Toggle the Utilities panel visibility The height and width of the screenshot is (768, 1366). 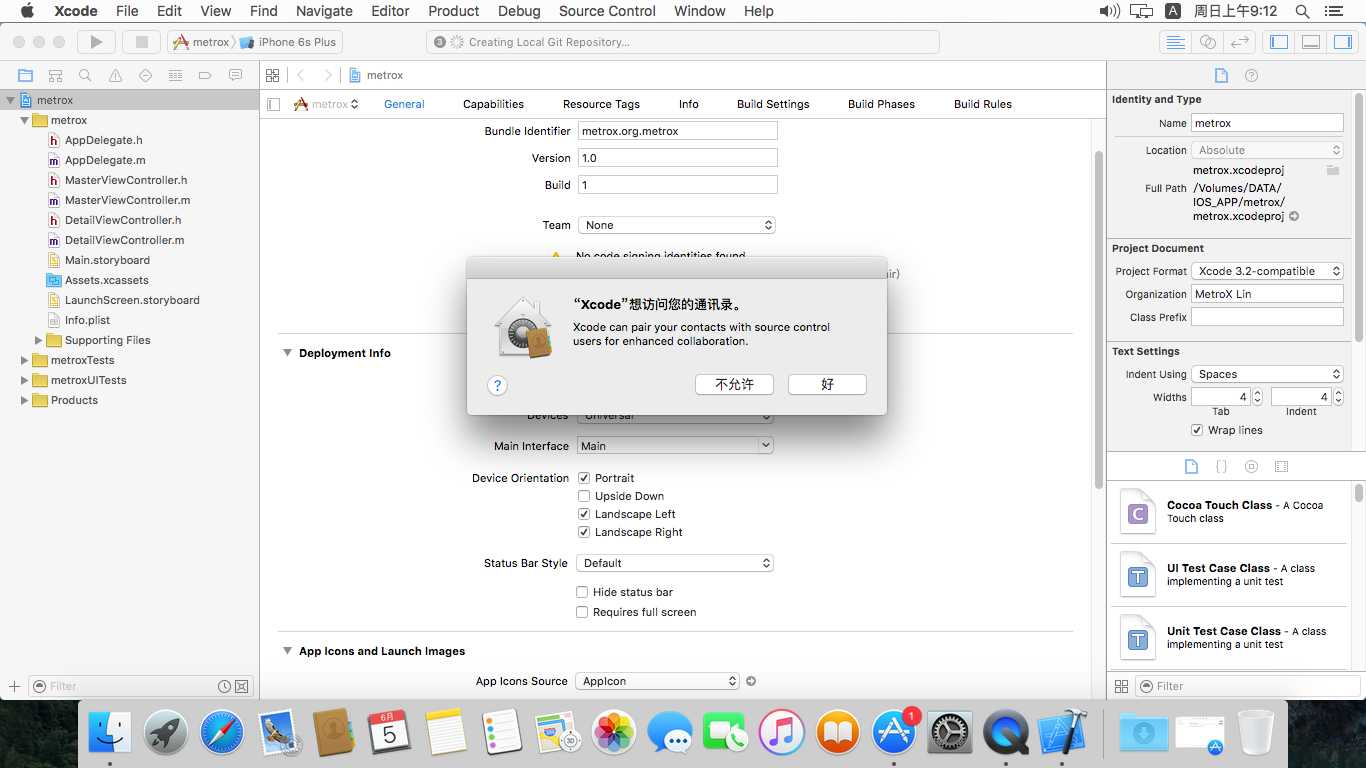pyautogui.click(x=1343, y=42)
